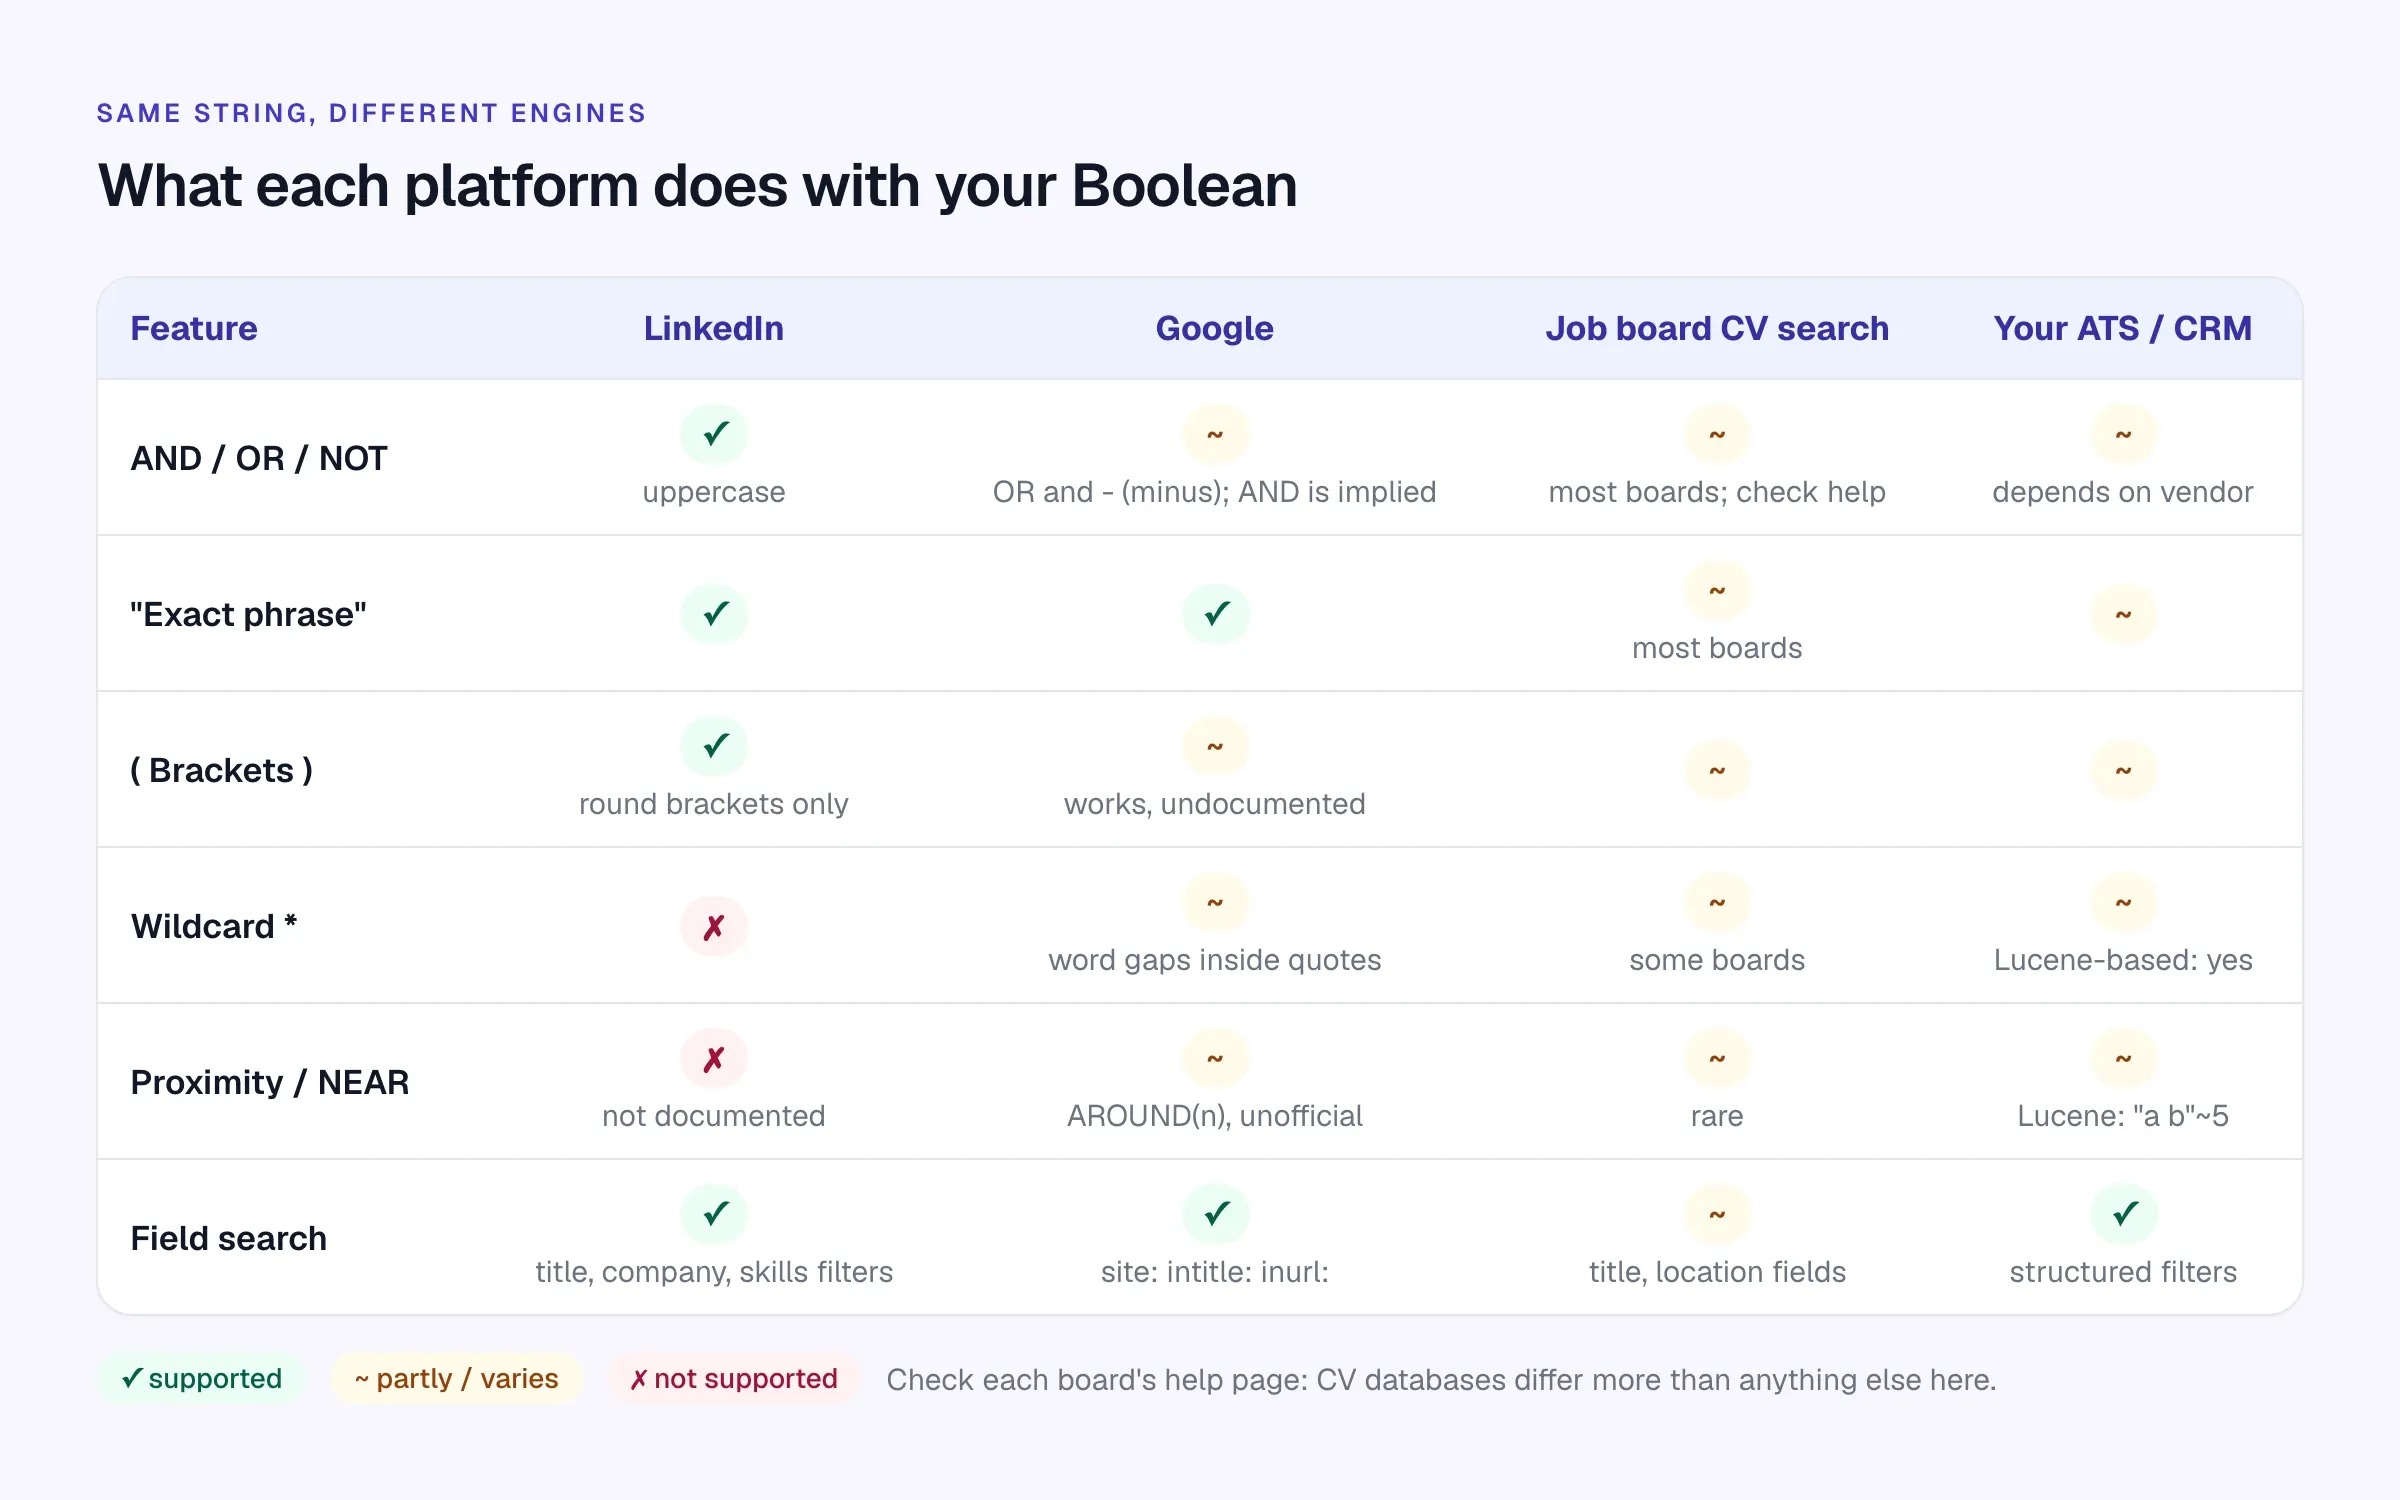Viewport: 2400px width, 1500px height.
Task: Click 'some boards' text
Action: tap(1717, 960)
